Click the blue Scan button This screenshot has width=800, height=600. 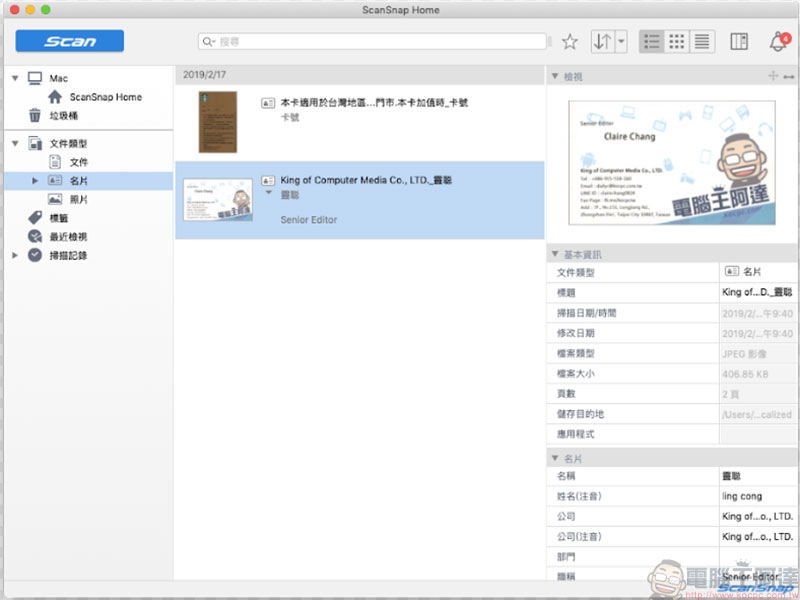point(69,41)
